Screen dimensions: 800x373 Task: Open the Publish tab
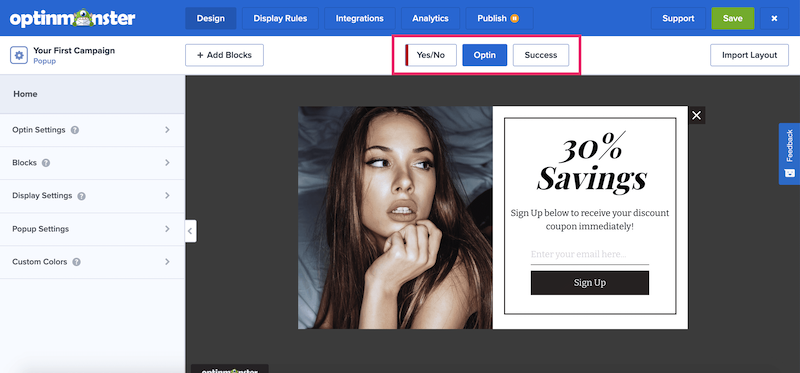coord(499,18)
